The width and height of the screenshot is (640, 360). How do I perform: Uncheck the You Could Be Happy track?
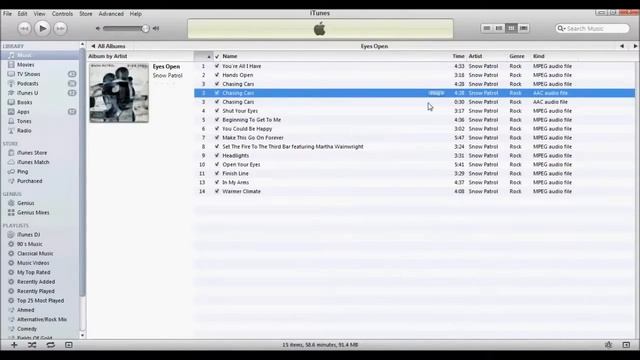[217, 129]
